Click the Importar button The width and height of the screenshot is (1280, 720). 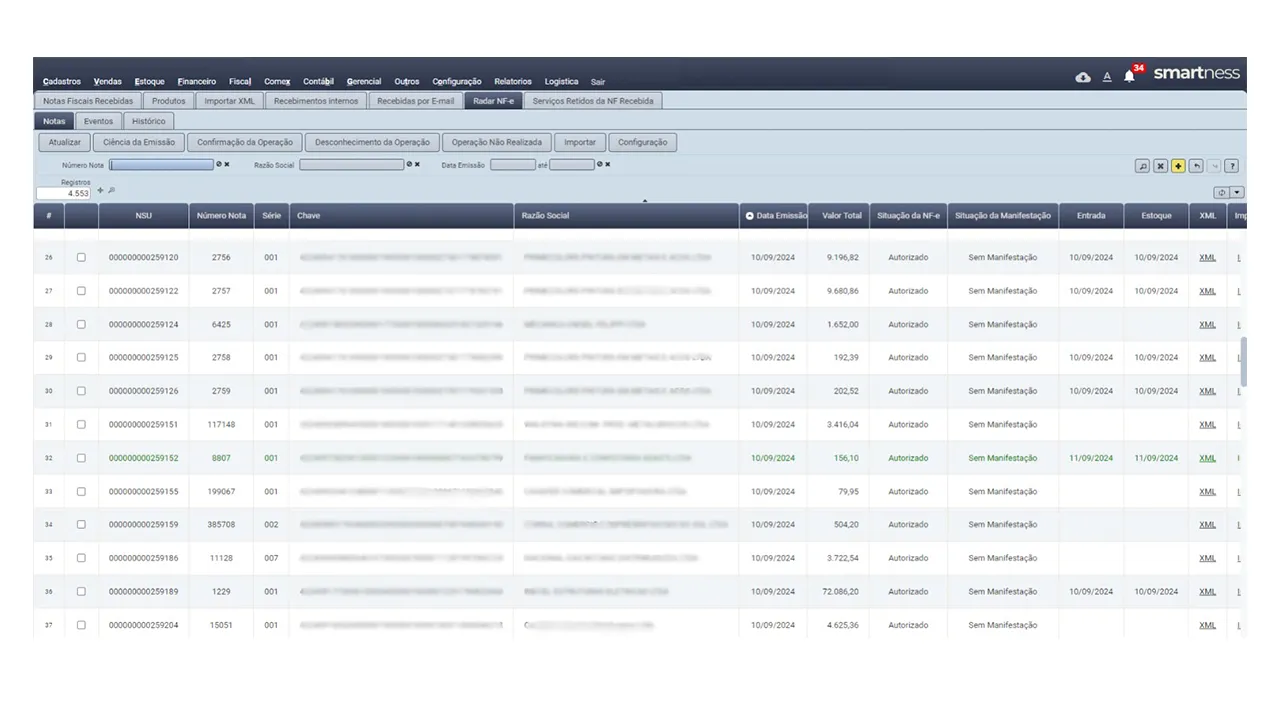pyautogui.click(x=580, y=143)
